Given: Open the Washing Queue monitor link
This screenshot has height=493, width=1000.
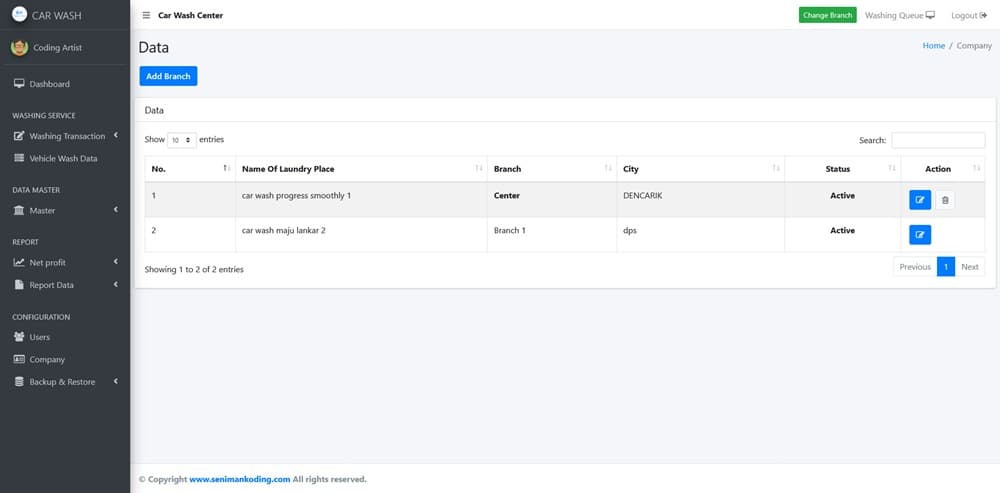Looking at the screenshot, I should pyautogui.click(x=899, y=15).
